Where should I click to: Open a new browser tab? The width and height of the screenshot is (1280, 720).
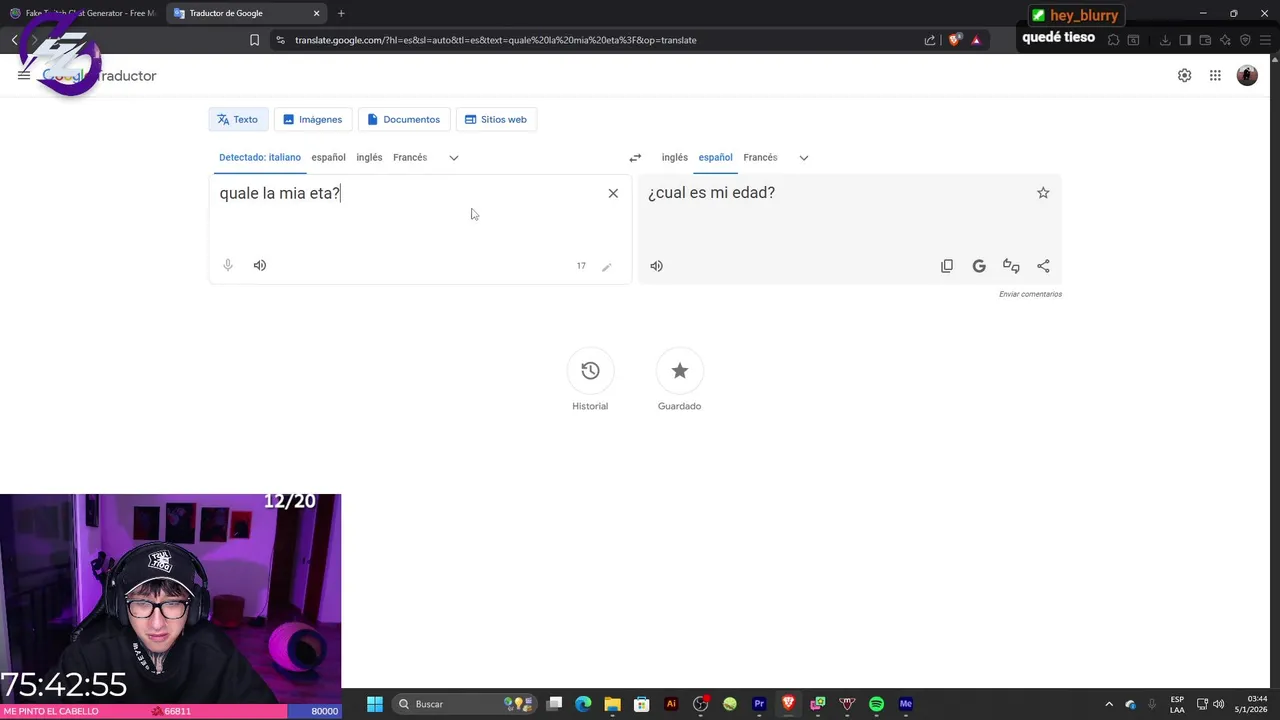click(341, 13)
